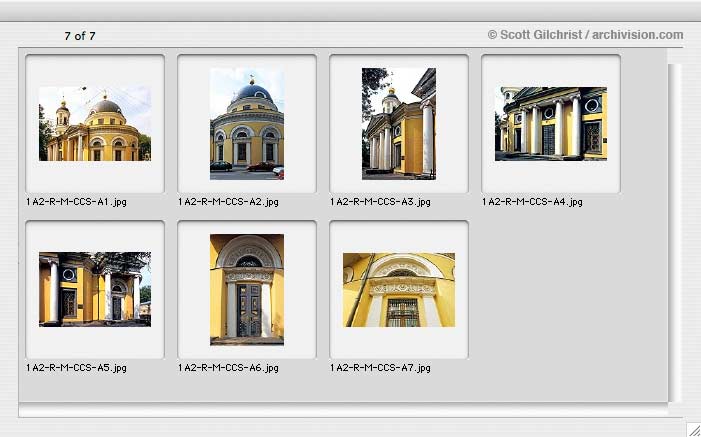Select the 1A2-R-M-CCS-A2 blue dome thumbnail
The width and height of the screenshot is (701, 437).
(247, 124)
